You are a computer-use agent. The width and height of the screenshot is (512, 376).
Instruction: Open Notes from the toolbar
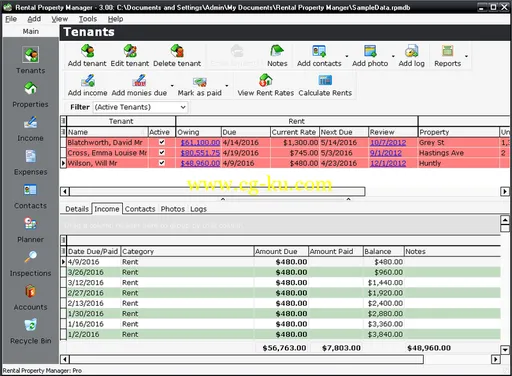pos(277,56)
